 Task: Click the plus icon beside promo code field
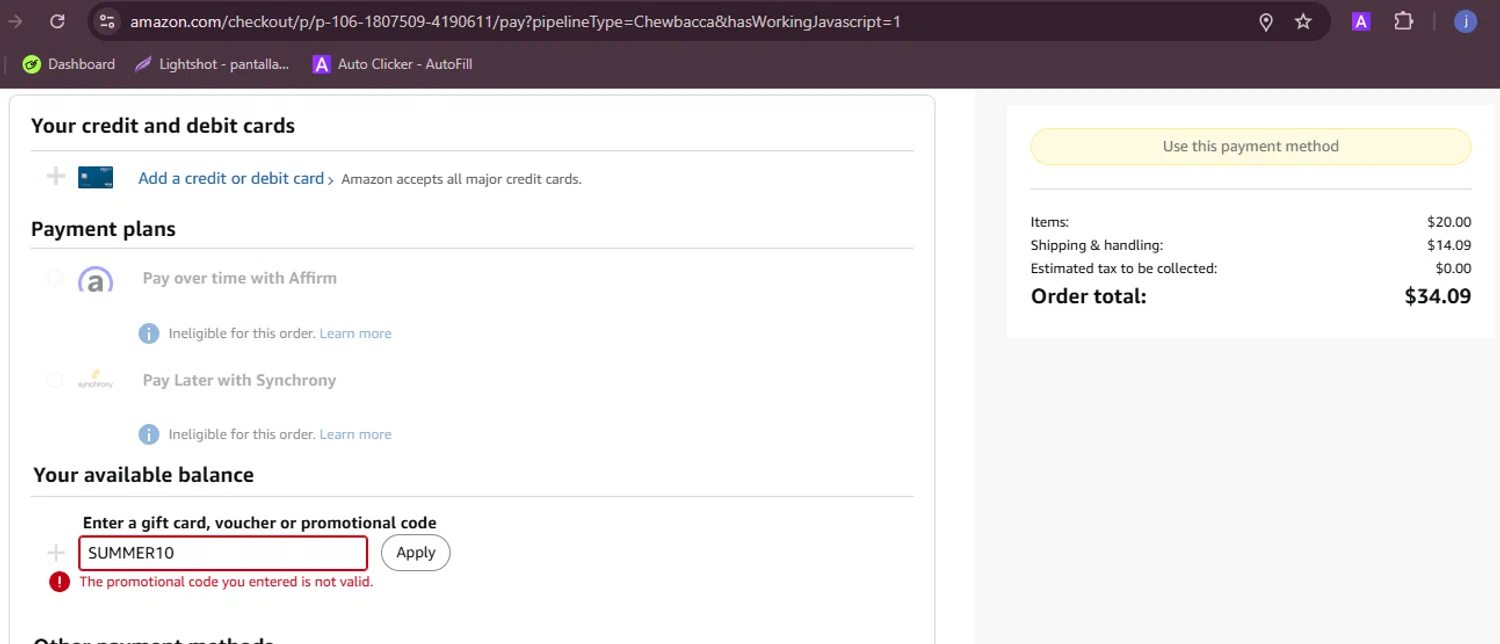point(56,552)
